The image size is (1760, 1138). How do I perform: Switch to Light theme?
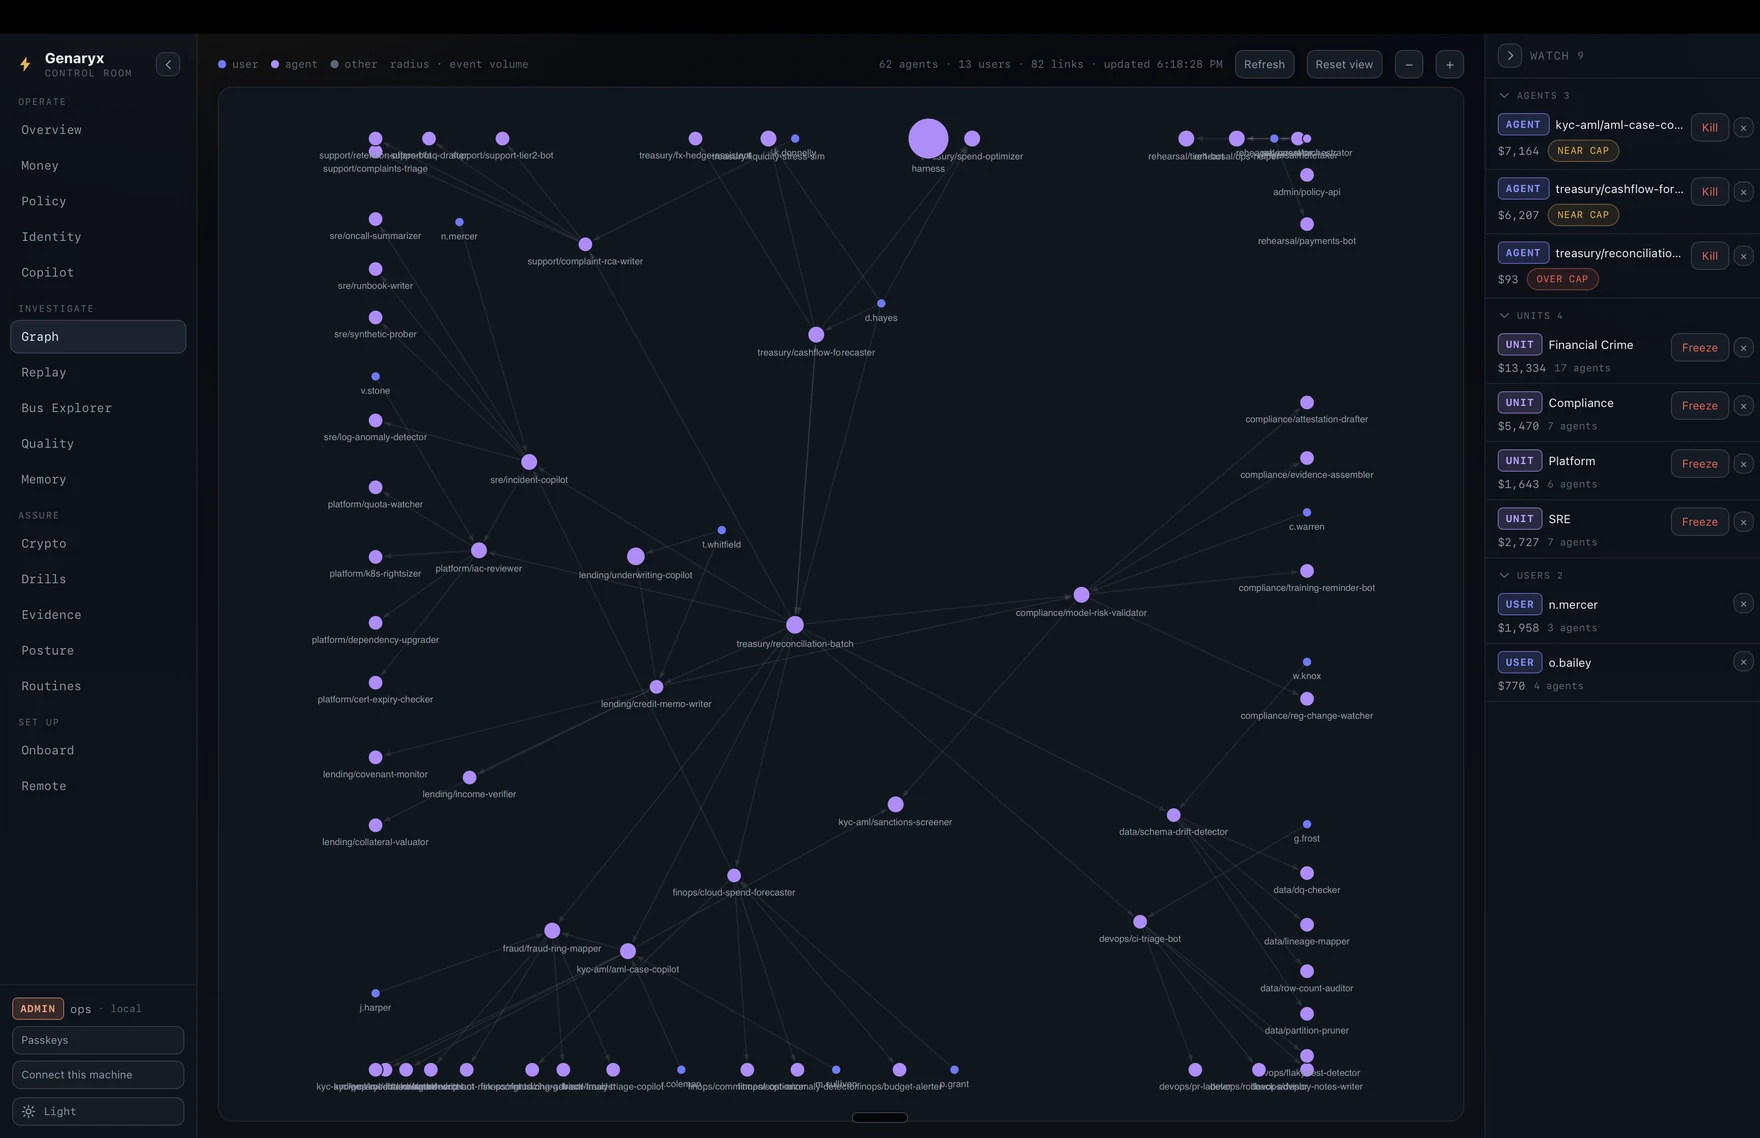click(98, 1111)
